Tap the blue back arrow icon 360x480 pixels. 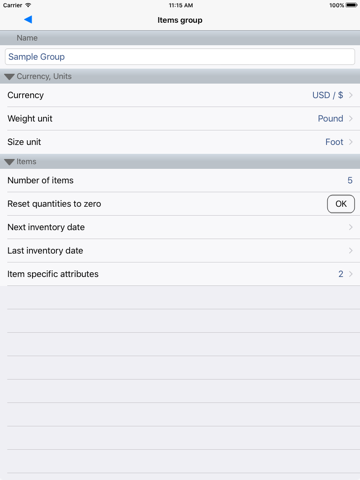point(28,20)
